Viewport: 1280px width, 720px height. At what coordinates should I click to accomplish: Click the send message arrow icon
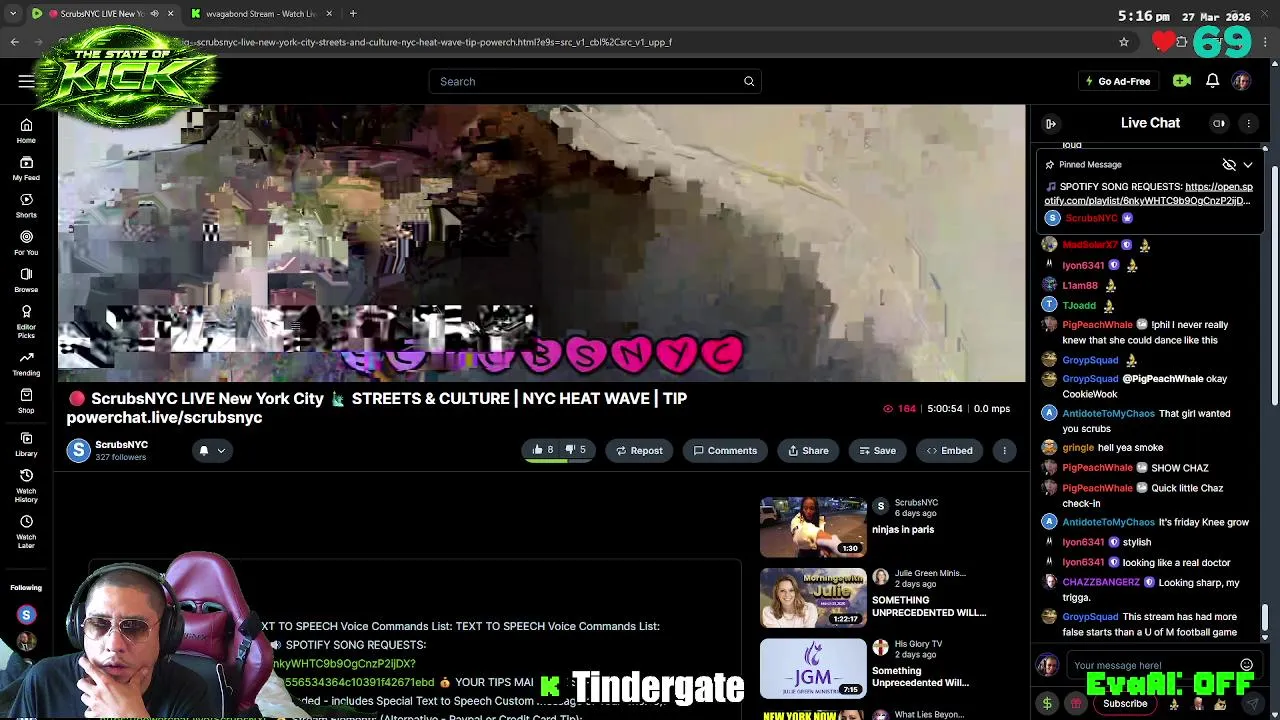(x=1252, y=704)
